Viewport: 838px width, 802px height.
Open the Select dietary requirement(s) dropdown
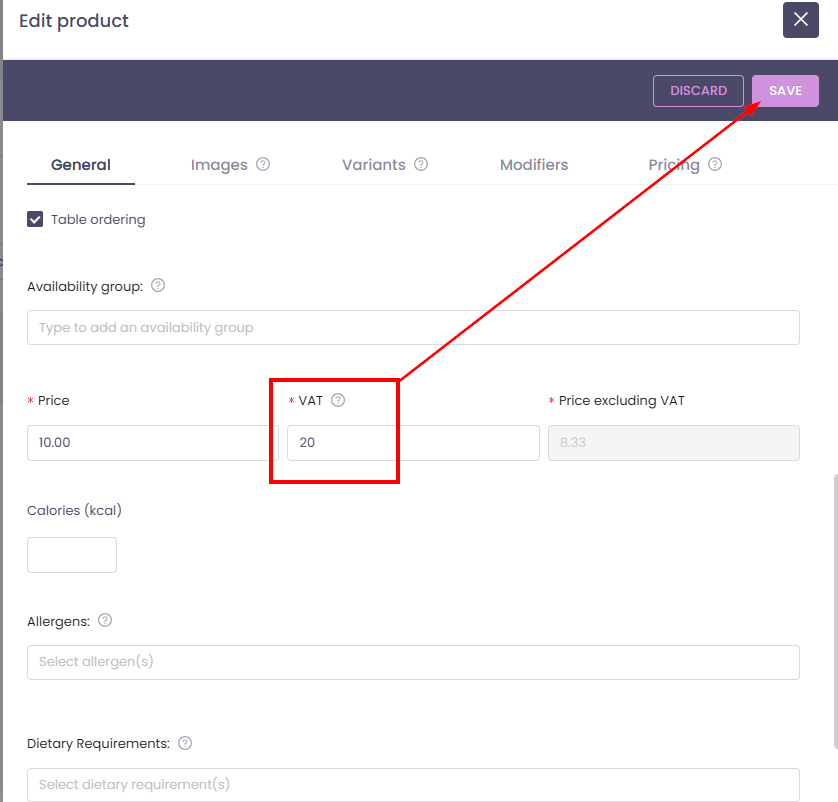pyautogui.click(x=413, y=785)
